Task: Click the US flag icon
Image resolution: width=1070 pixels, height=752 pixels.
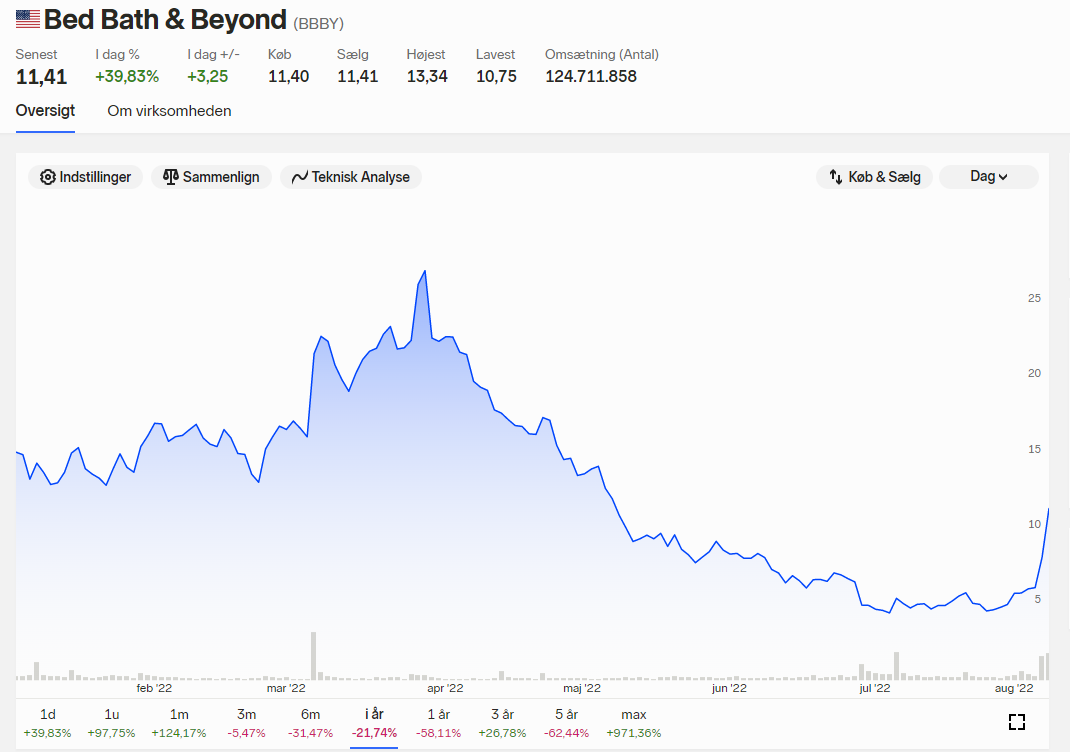Action: point(28,19)
